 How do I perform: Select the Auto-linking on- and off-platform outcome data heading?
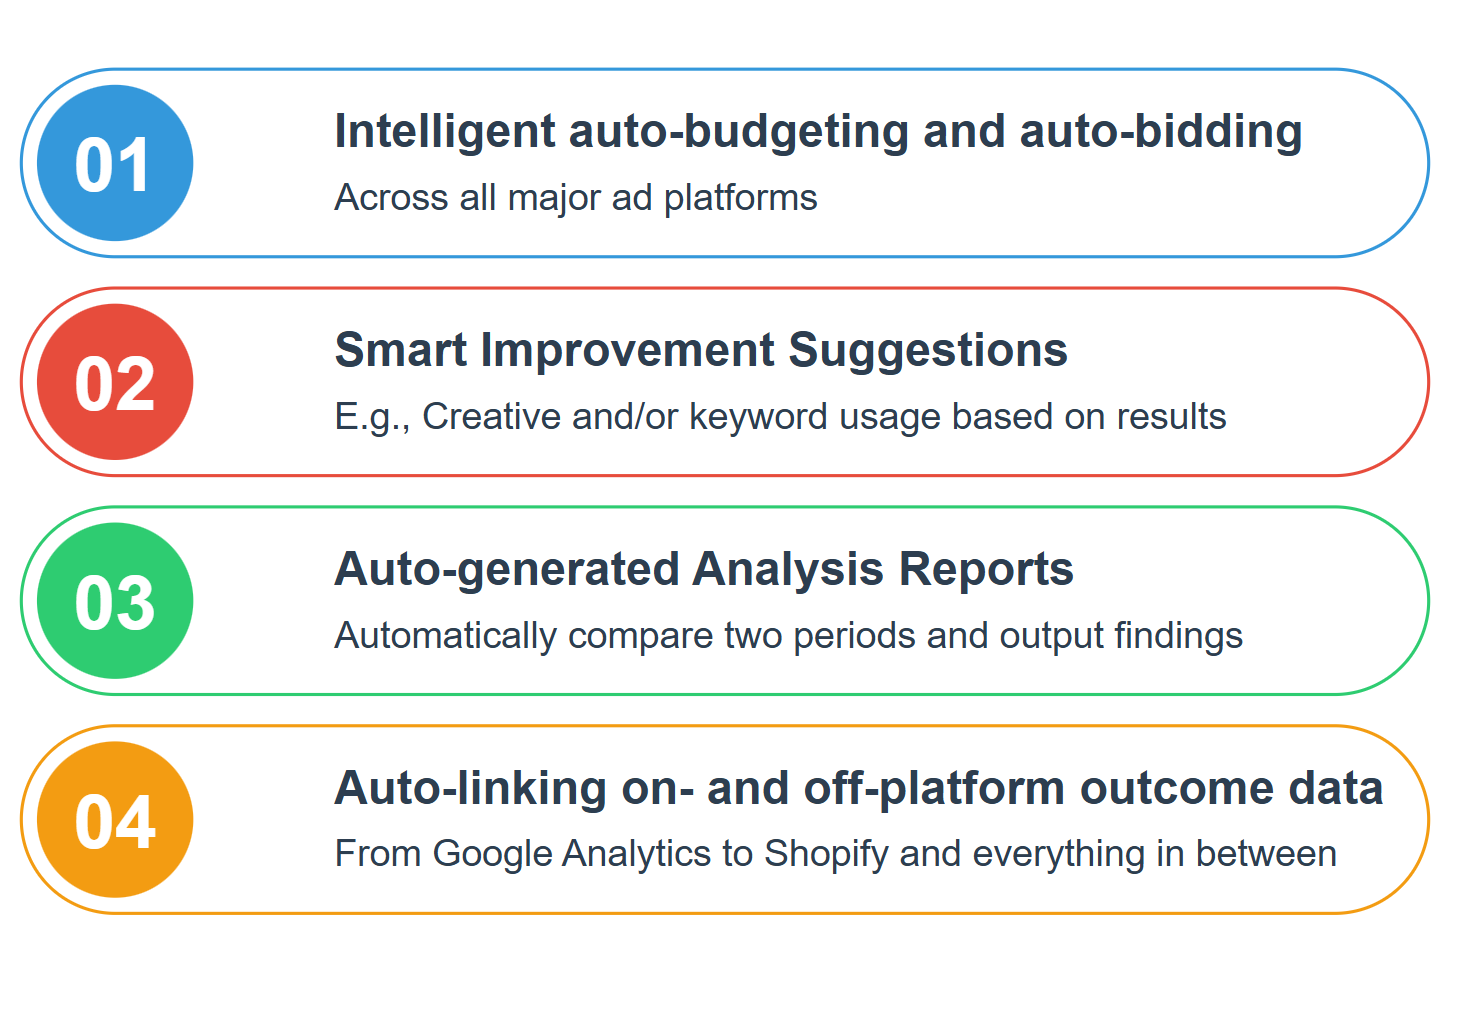[859, 788]
